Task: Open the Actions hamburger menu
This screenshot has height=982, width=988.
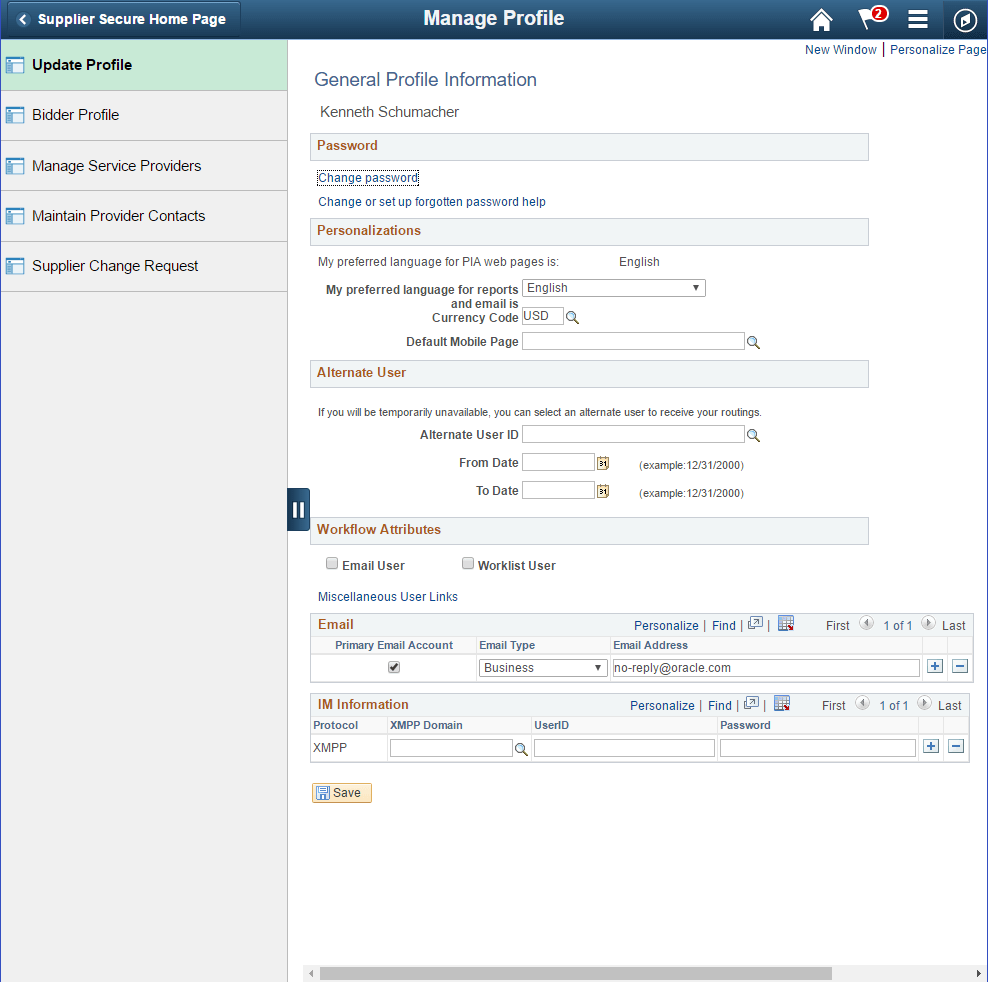Action: click(x=917, y=19)
